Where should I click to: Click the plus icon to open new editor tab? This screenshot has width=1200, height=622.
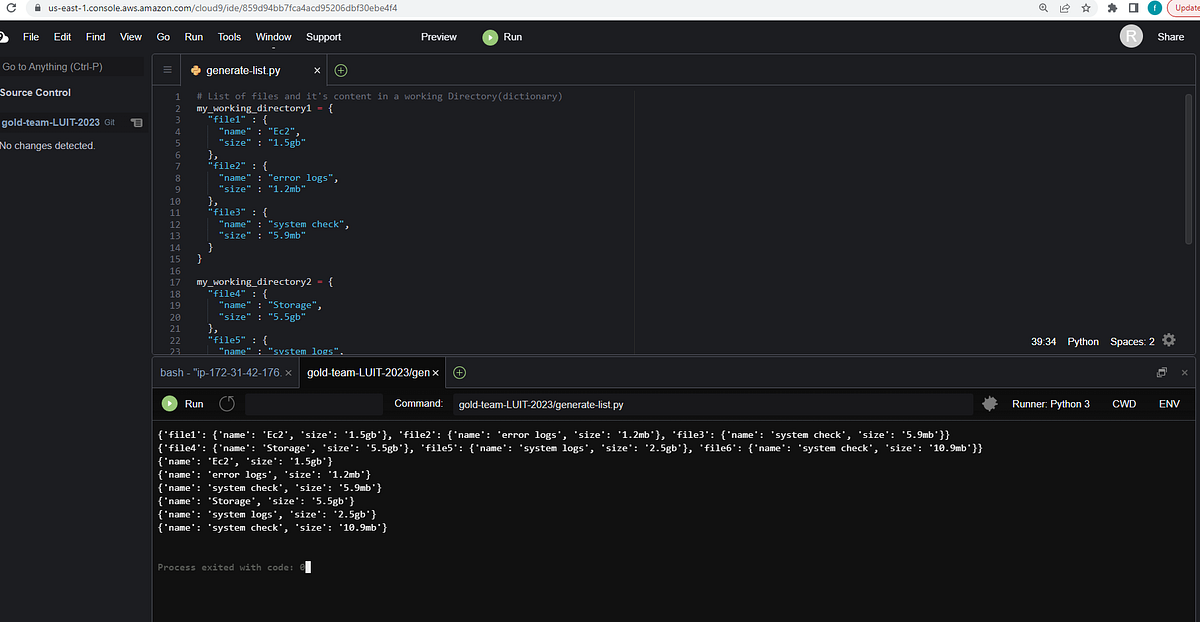point(340,70)
